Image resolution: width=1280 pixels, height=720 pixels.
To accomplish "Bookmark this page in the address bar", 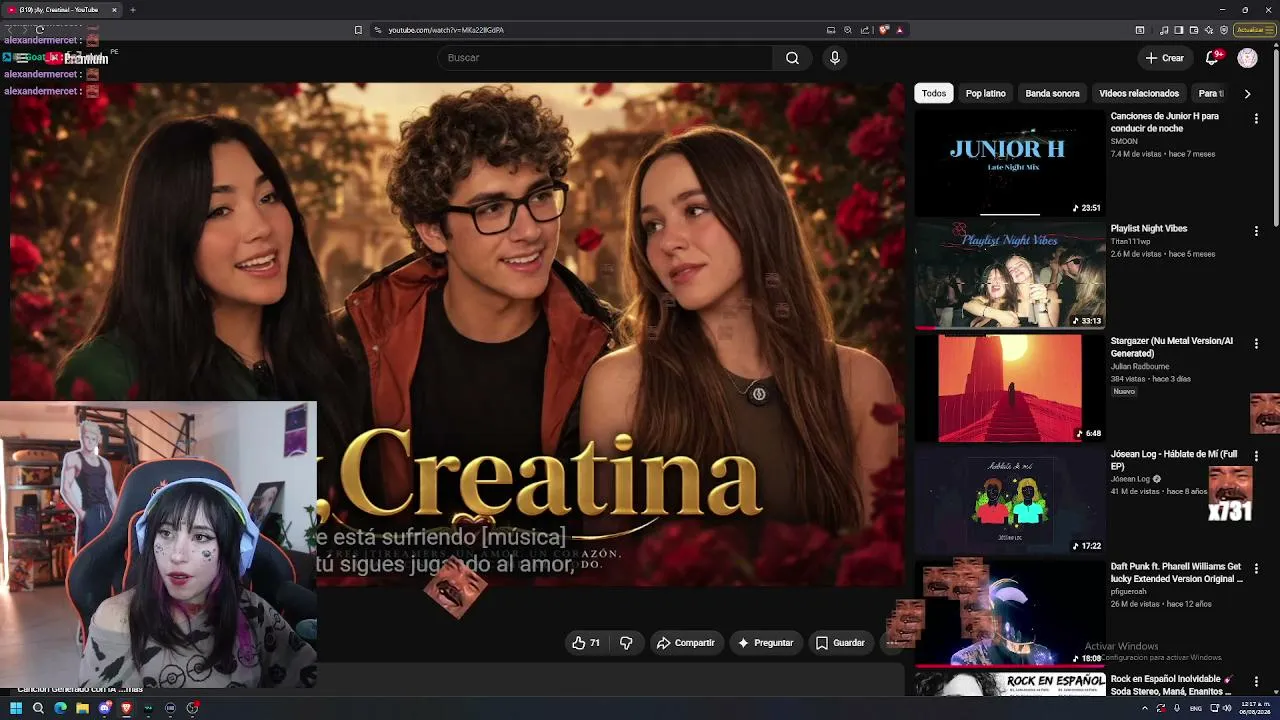I will click(358, 30).
